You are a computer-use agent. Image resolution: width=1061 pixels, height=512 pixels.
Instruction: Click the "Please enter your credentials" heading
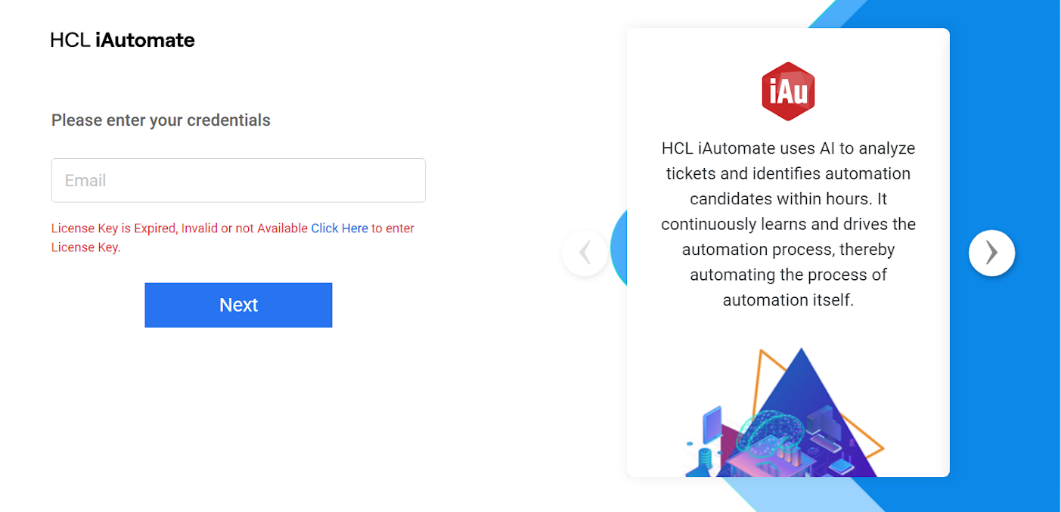click(161, 121)
